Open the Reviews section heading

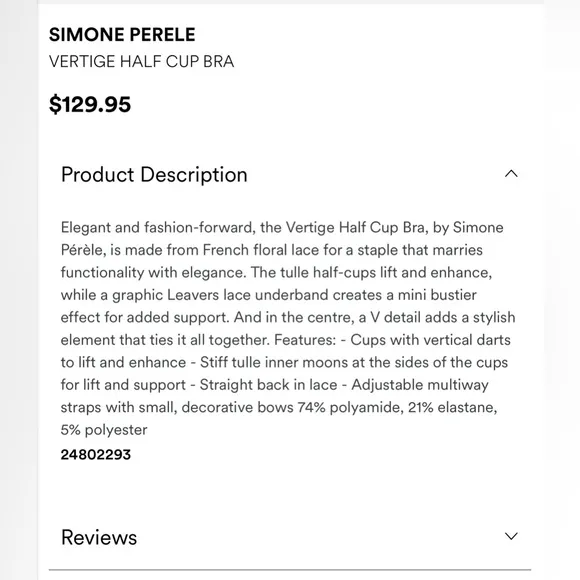tap(99, 537)
